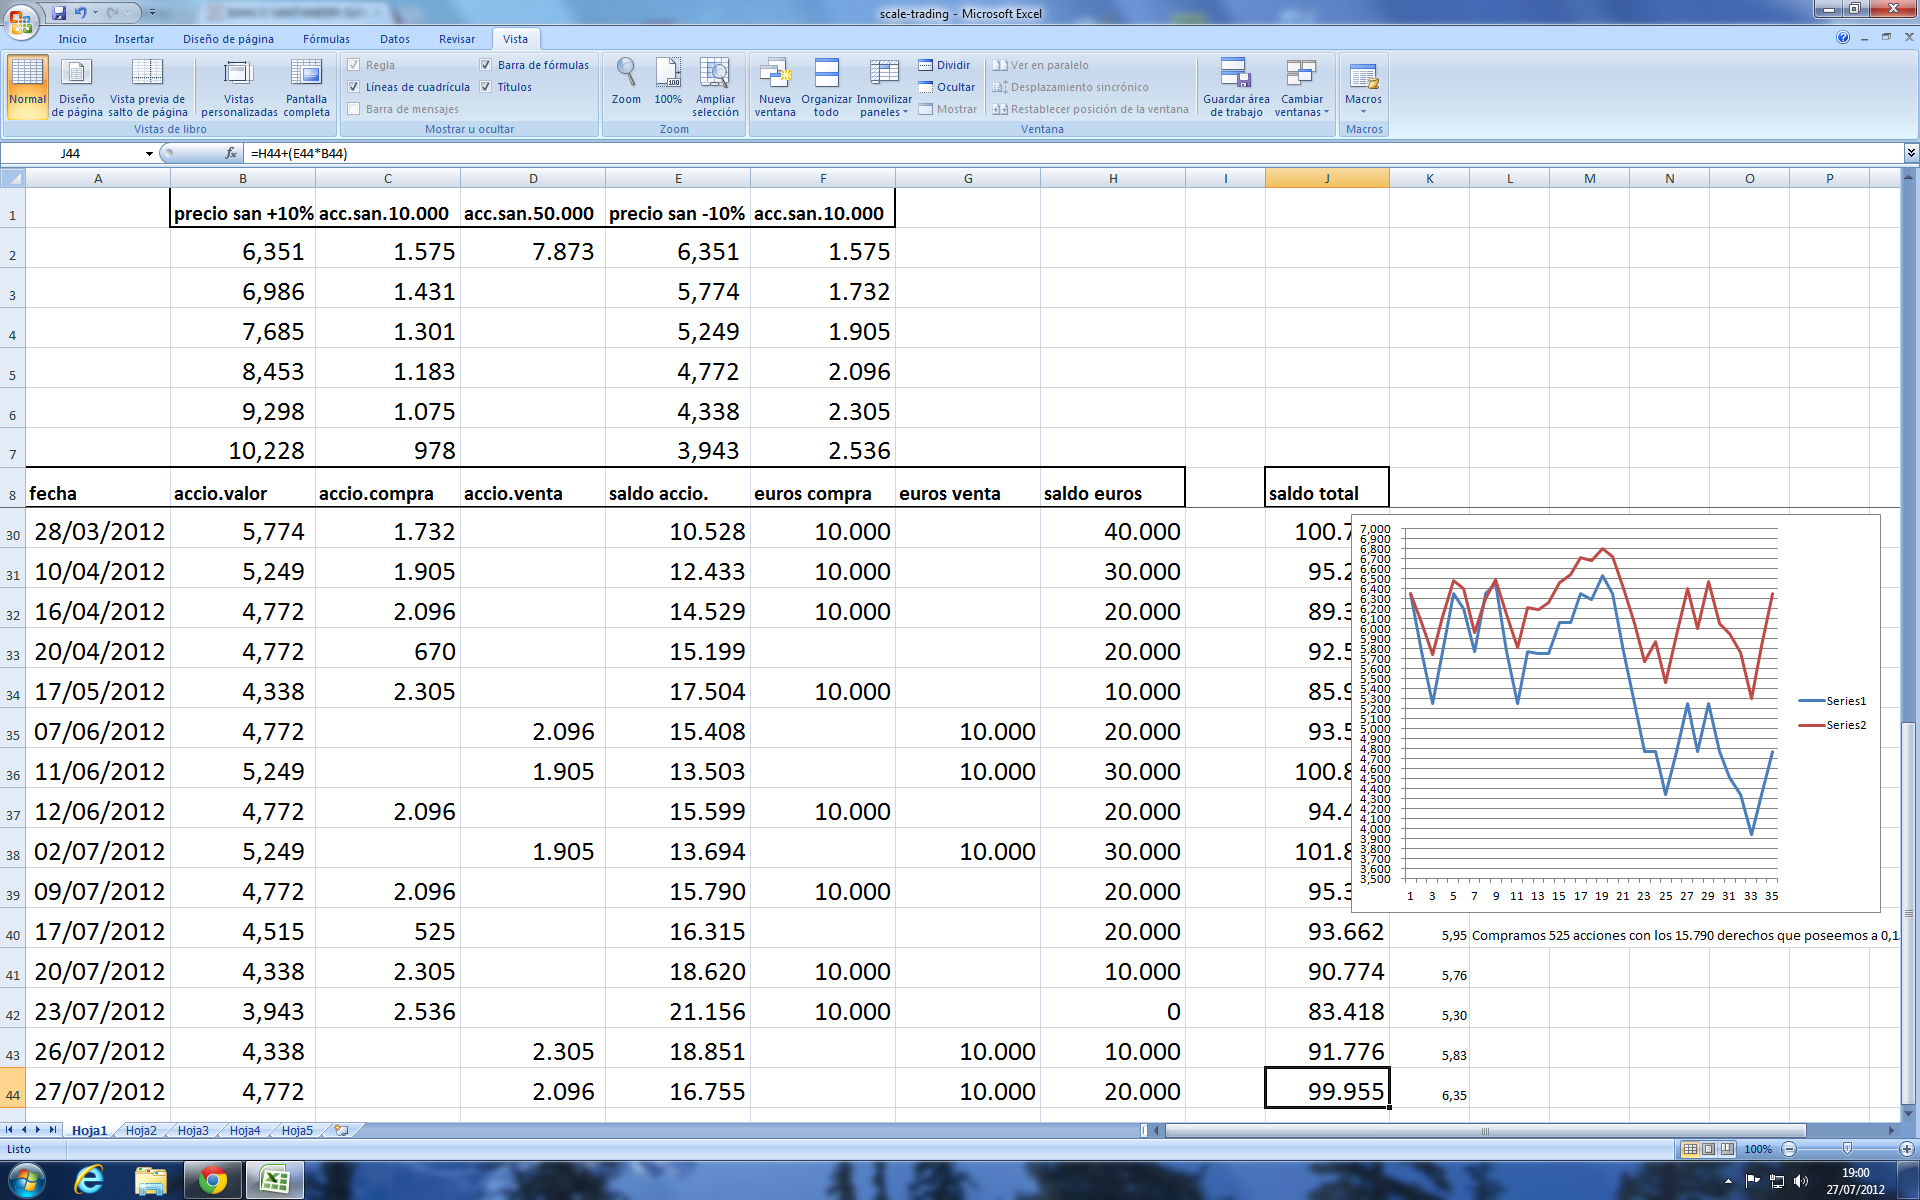The width and height of the screenshot is (1920, 1200).
Task: Launch Excel from the Windows taskbar
Action: click(273, 1181)
